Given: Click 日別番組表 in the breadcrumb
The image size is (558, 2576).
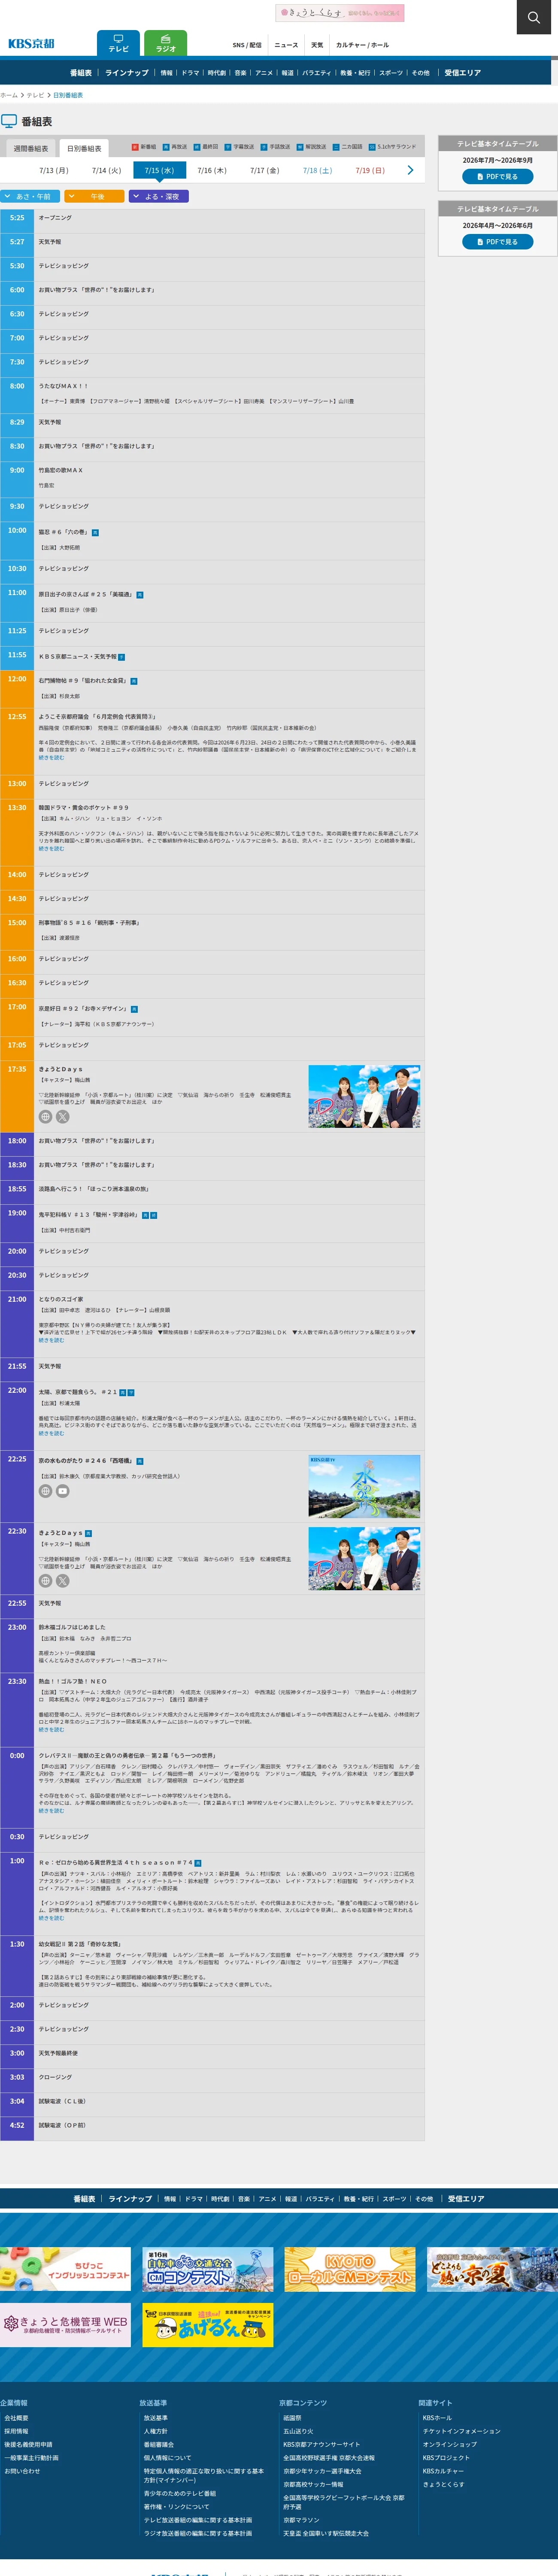Looking at the screenshot, I should tap(68, 95).
